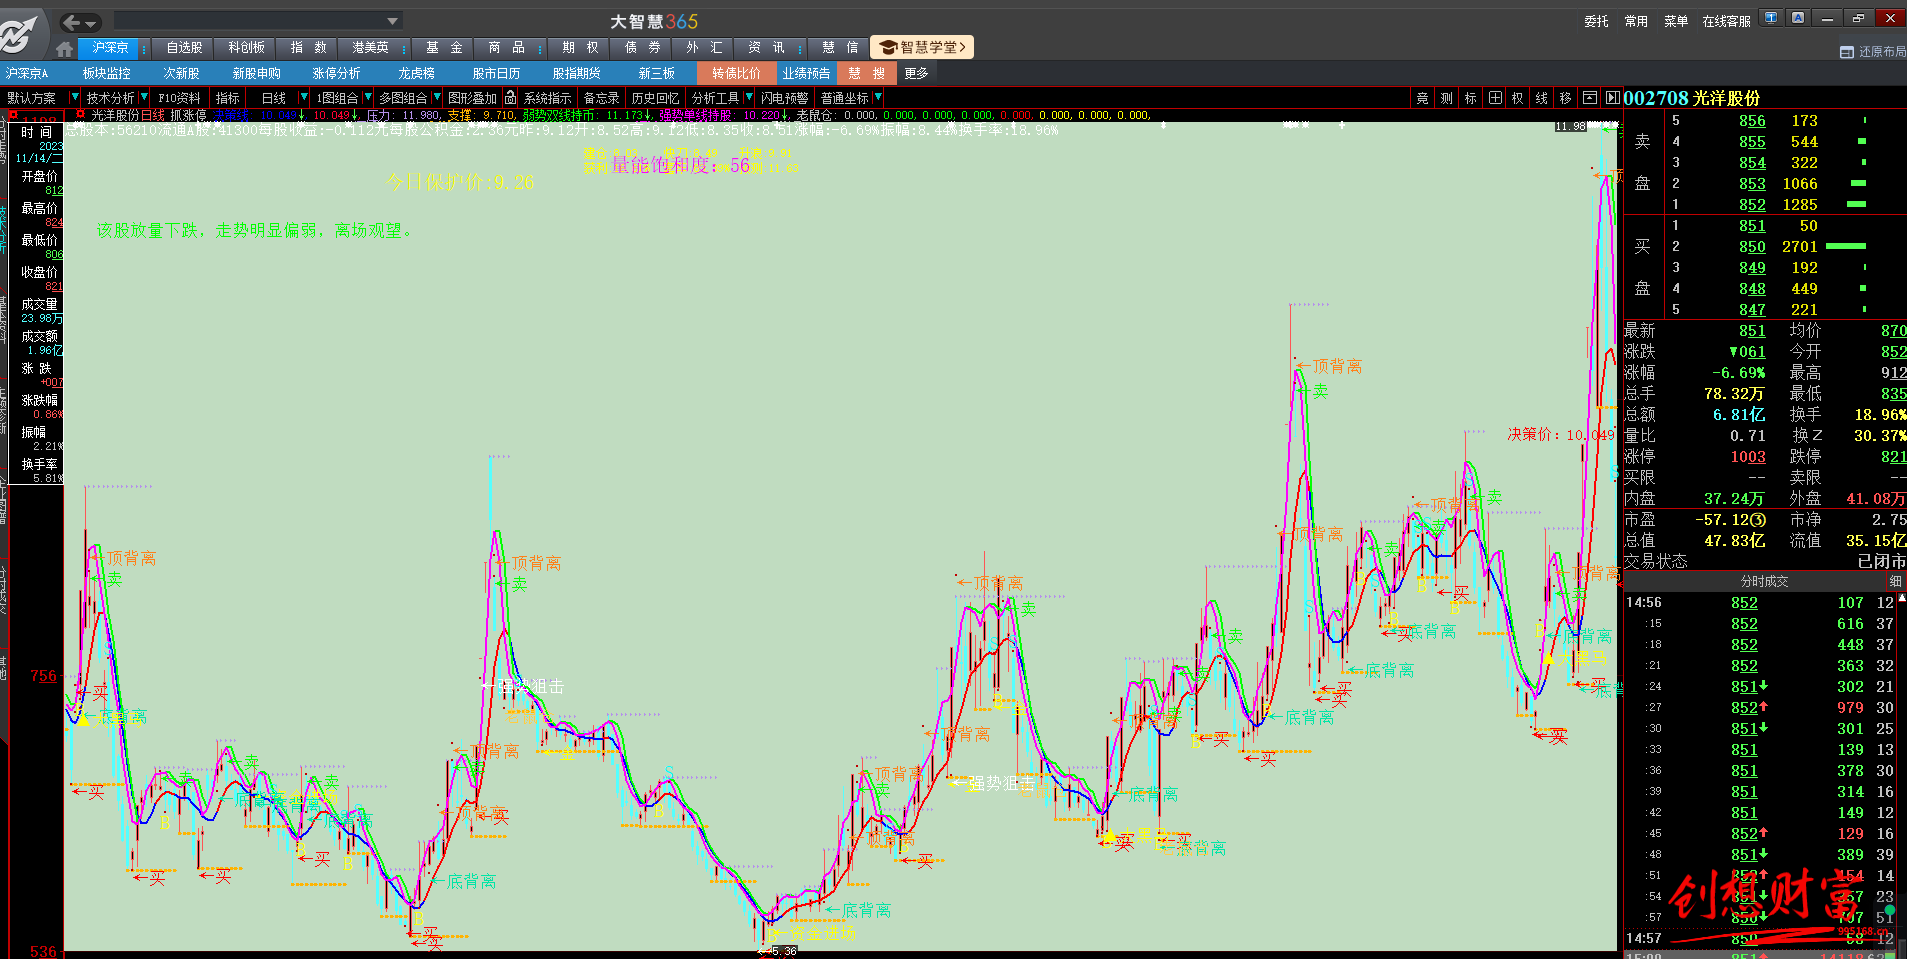Go to the home page icon
1907x959 pixels.
point(64,48)
